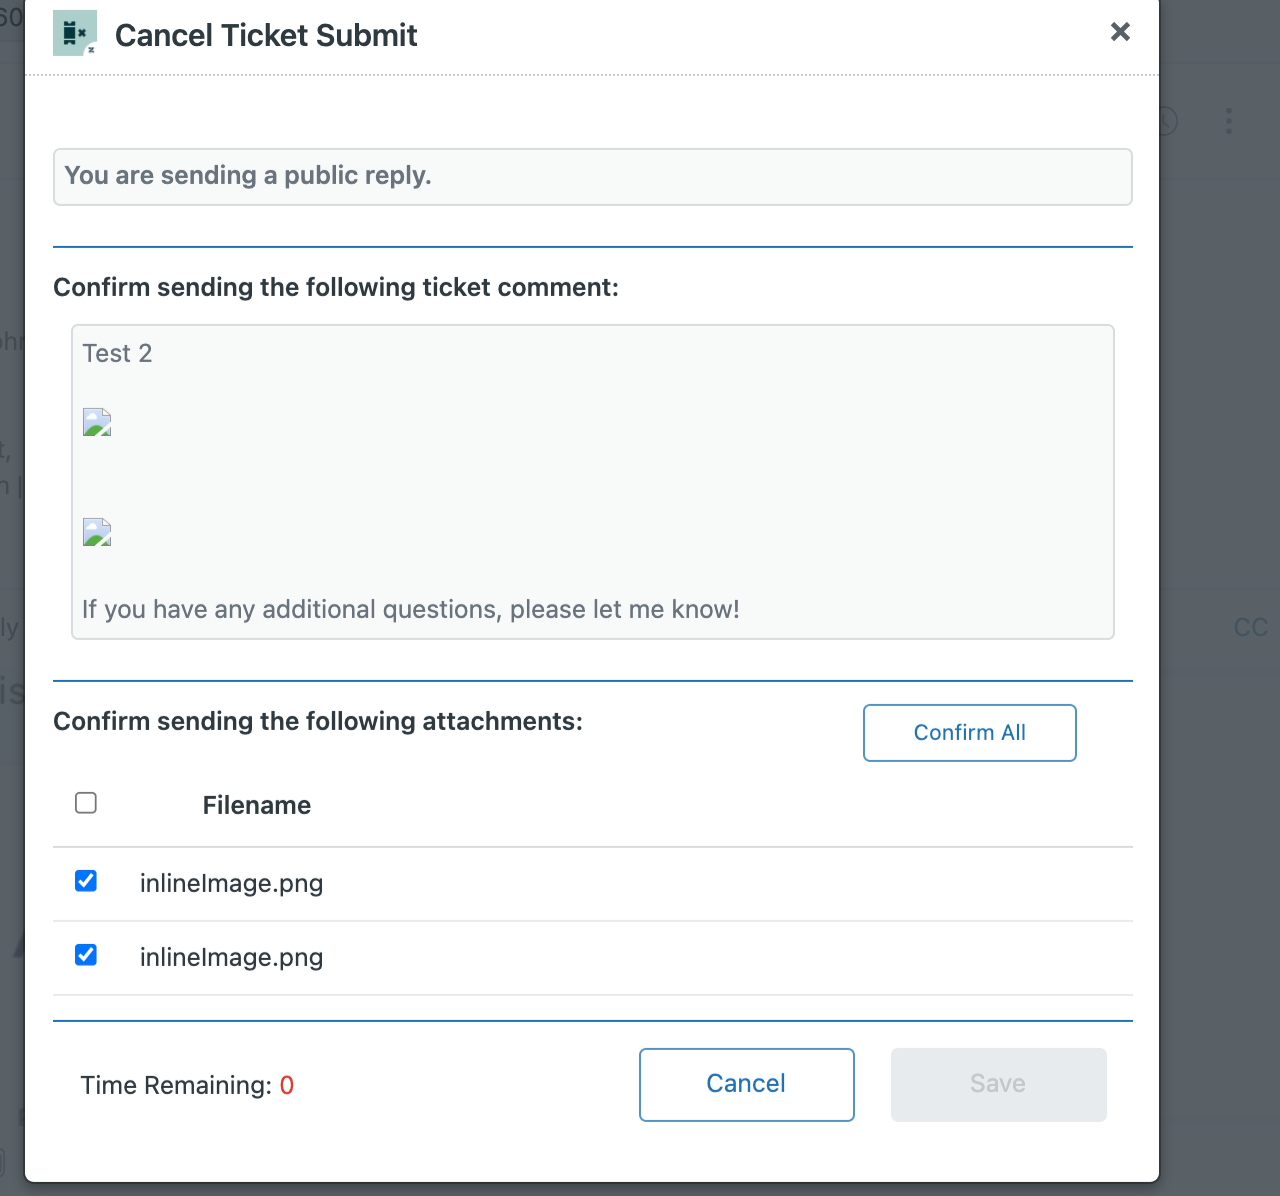Close the dialog with the X button
This screenshot has height=1196, width=1280.
[x=1120, y=32]
